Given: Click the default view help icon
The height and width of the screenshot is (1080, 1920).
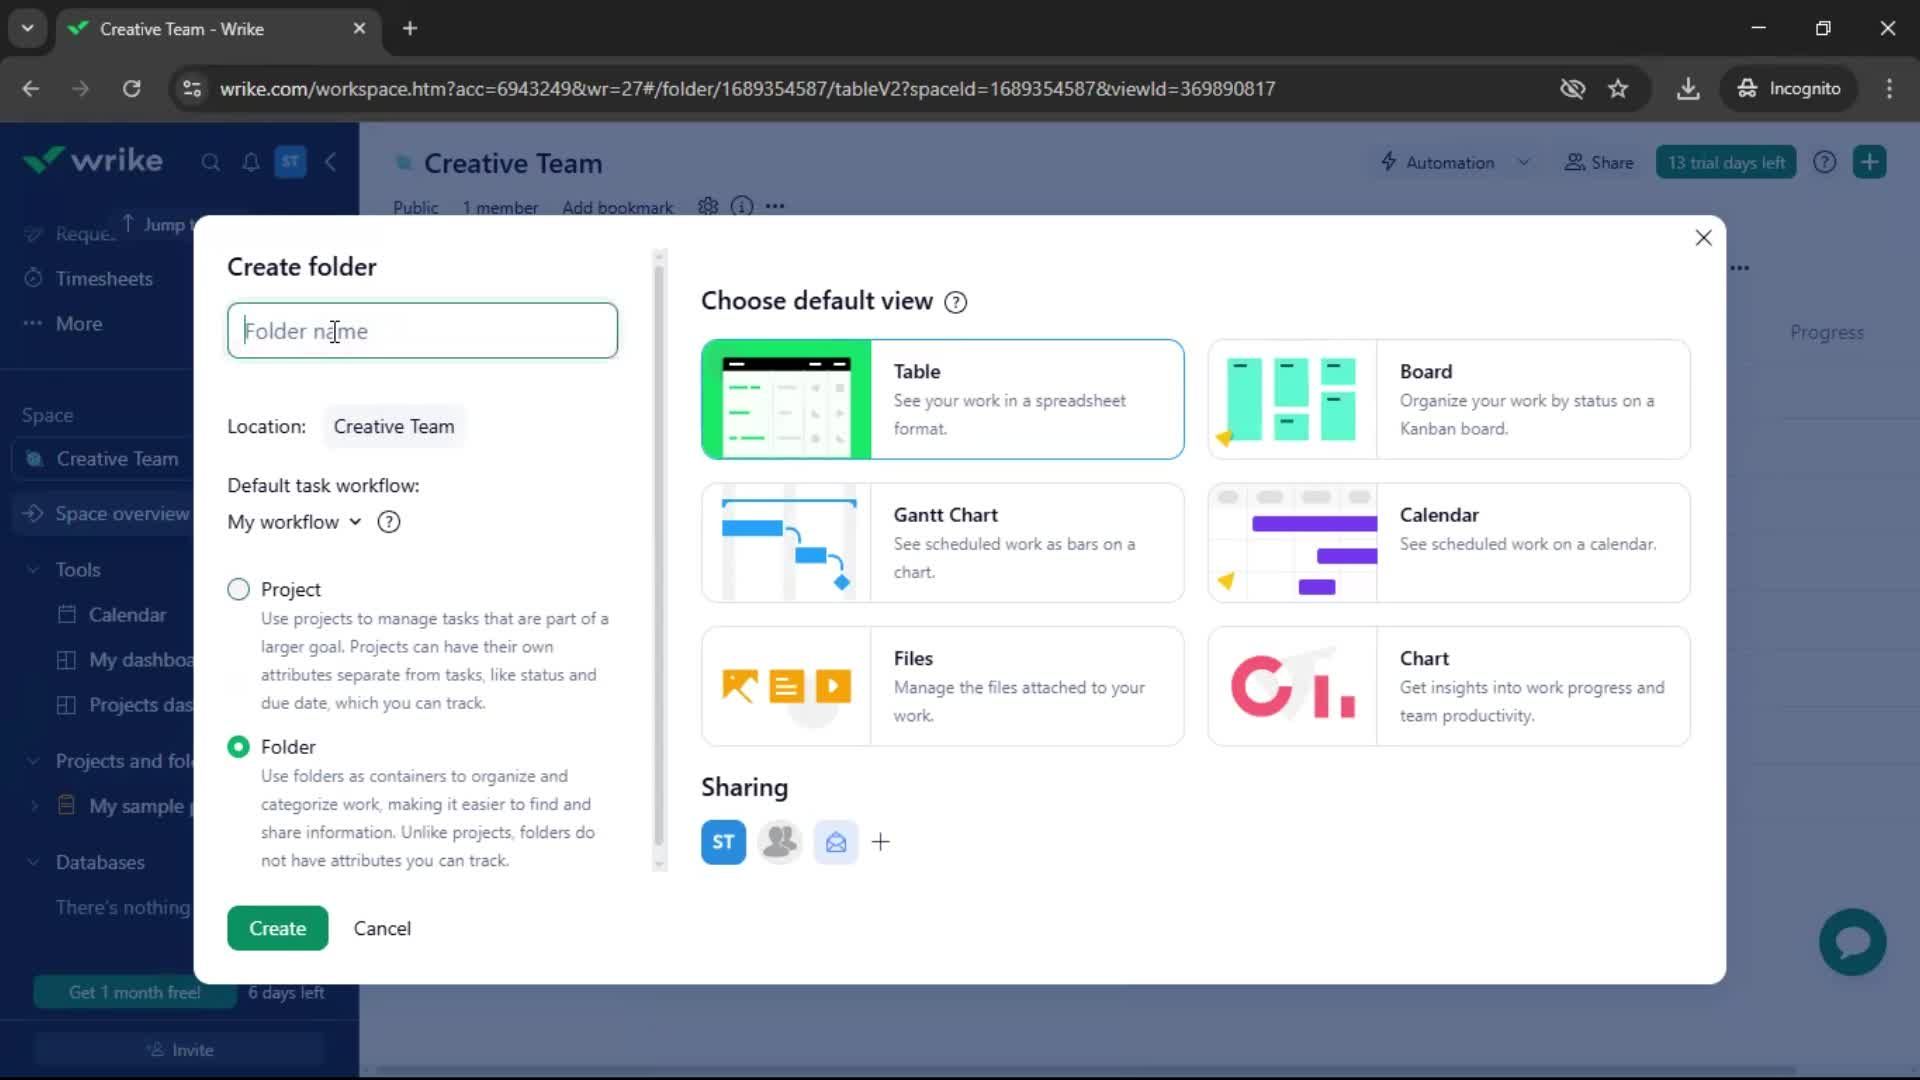Looking at the screenshot, I should coord(956,302).
